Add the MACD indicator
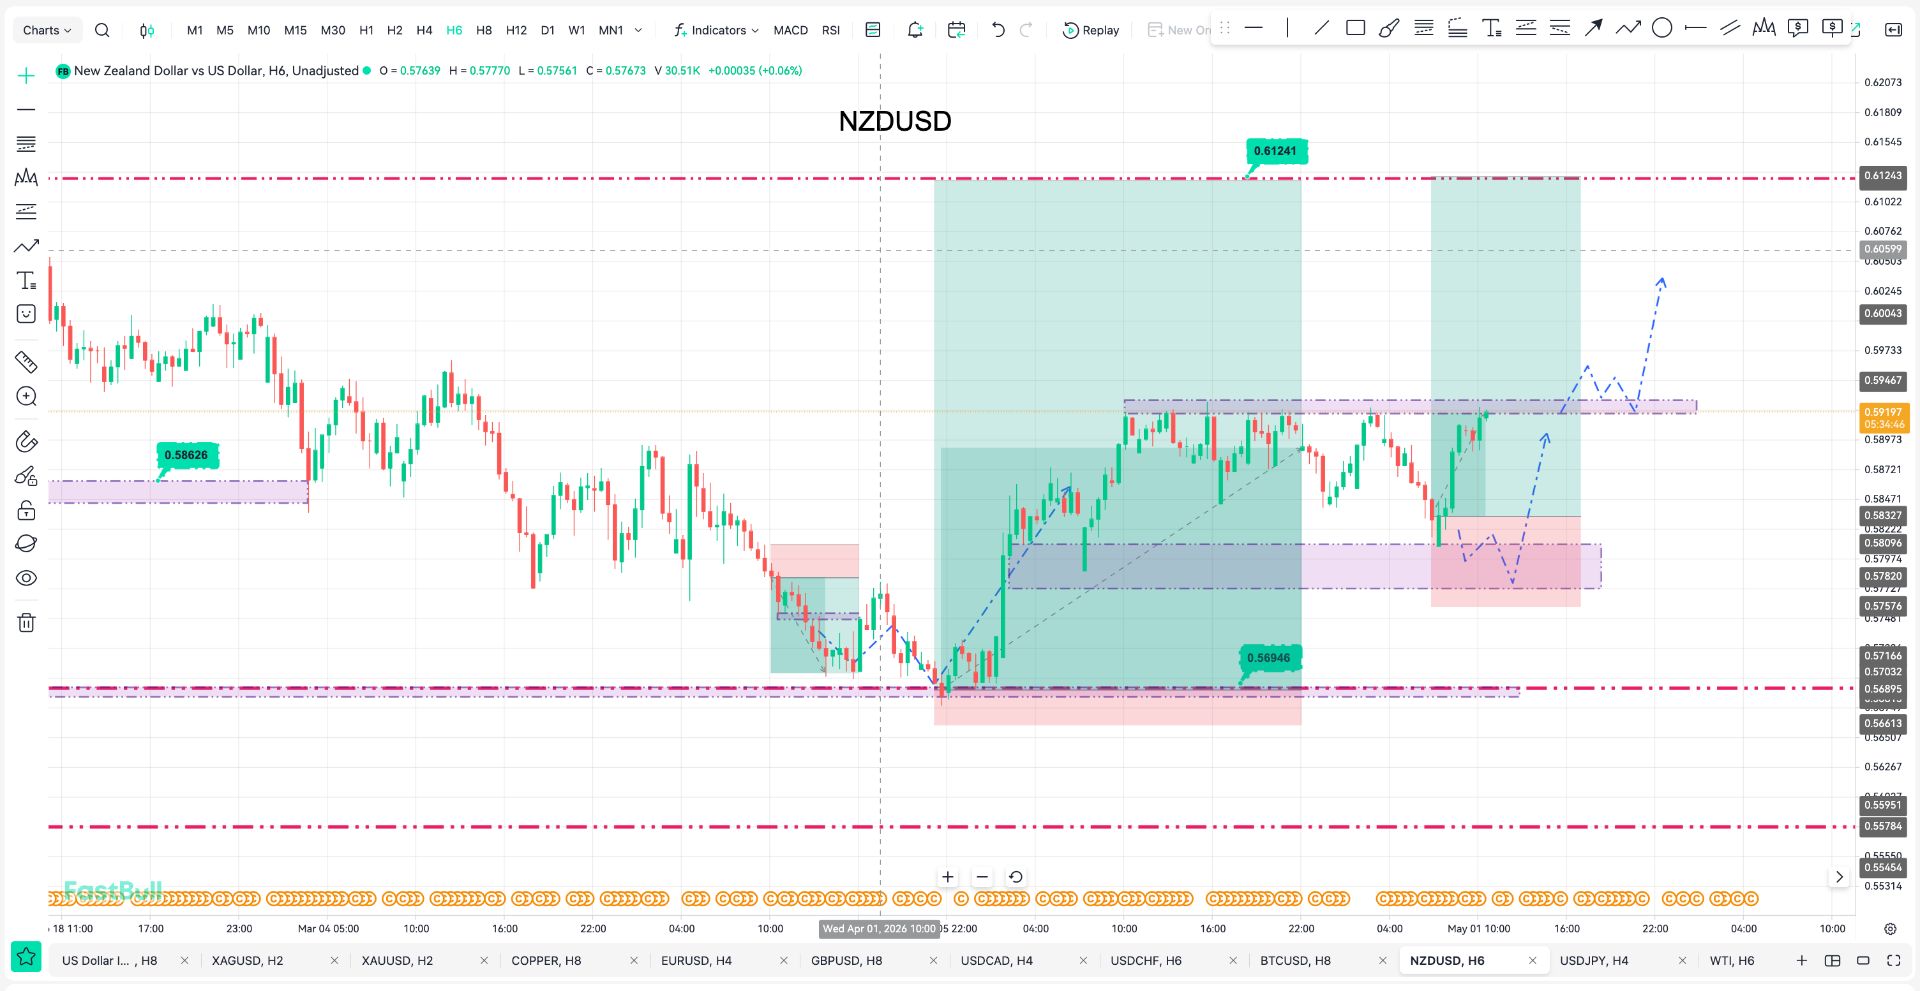Viewport: 1920px width, 991px height. coord(790,30)
